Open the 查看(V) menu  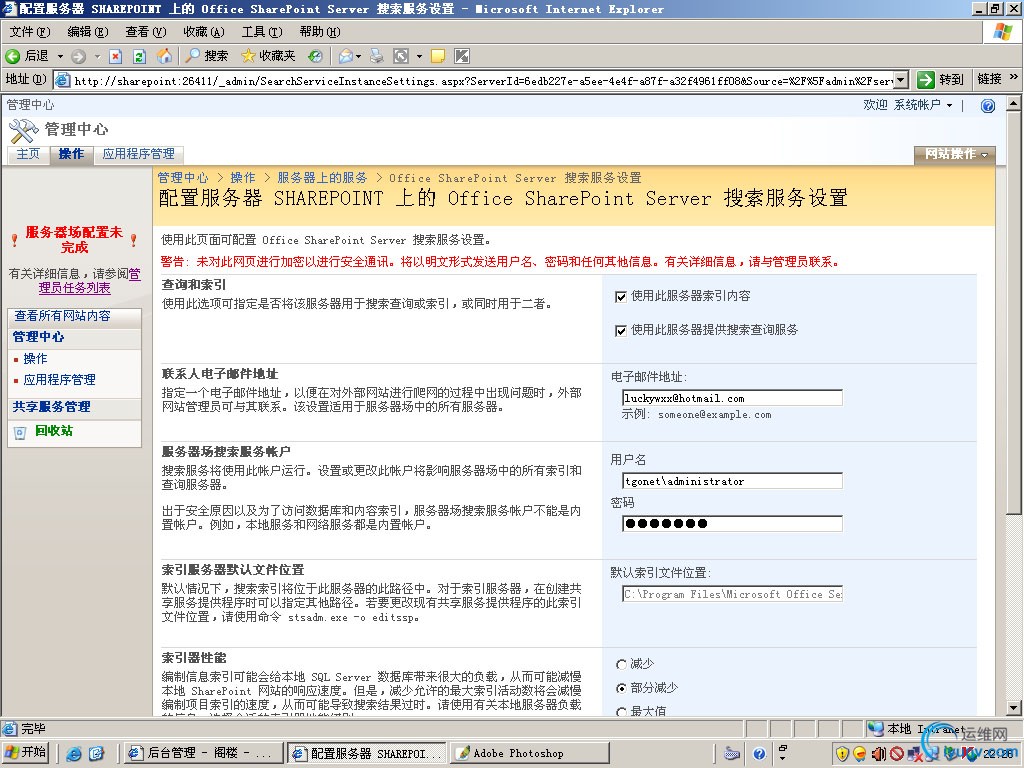click(146, 31)
